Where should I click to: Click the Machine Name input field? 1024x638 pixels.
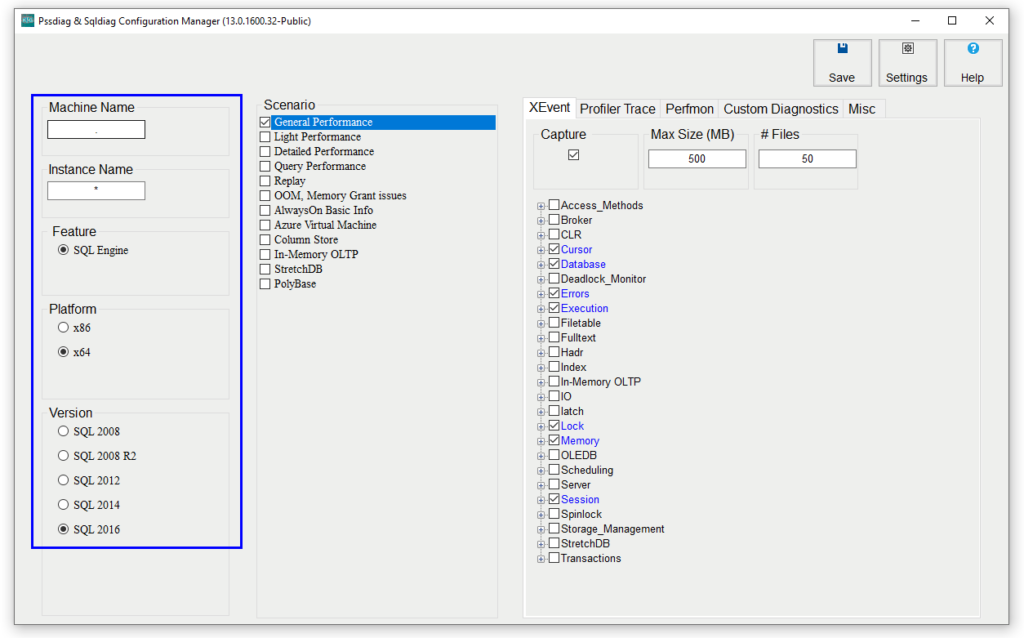pos(96,129)
